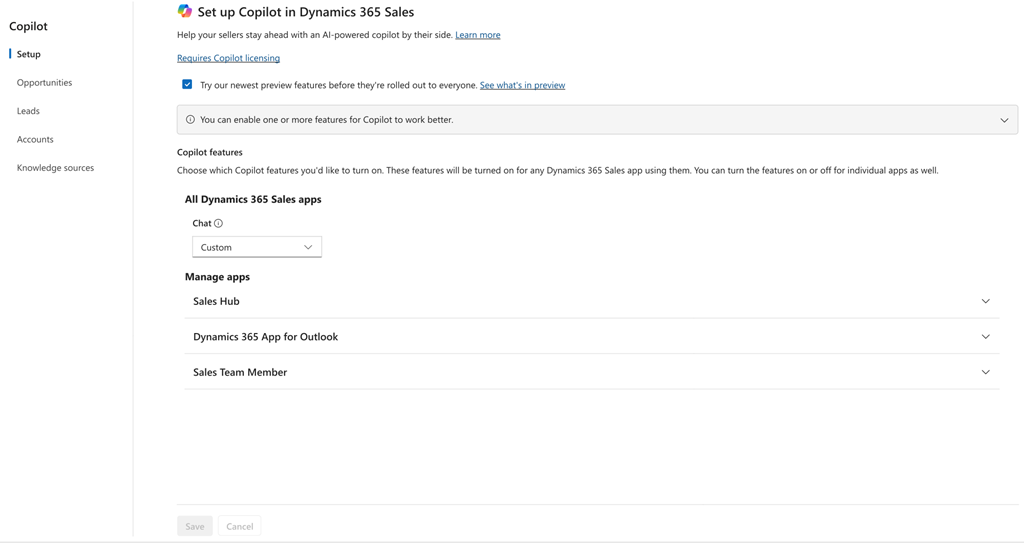Screen dimensions: 1024x543
Task: Open the See what's in preview link
Action: click(522, 85)
